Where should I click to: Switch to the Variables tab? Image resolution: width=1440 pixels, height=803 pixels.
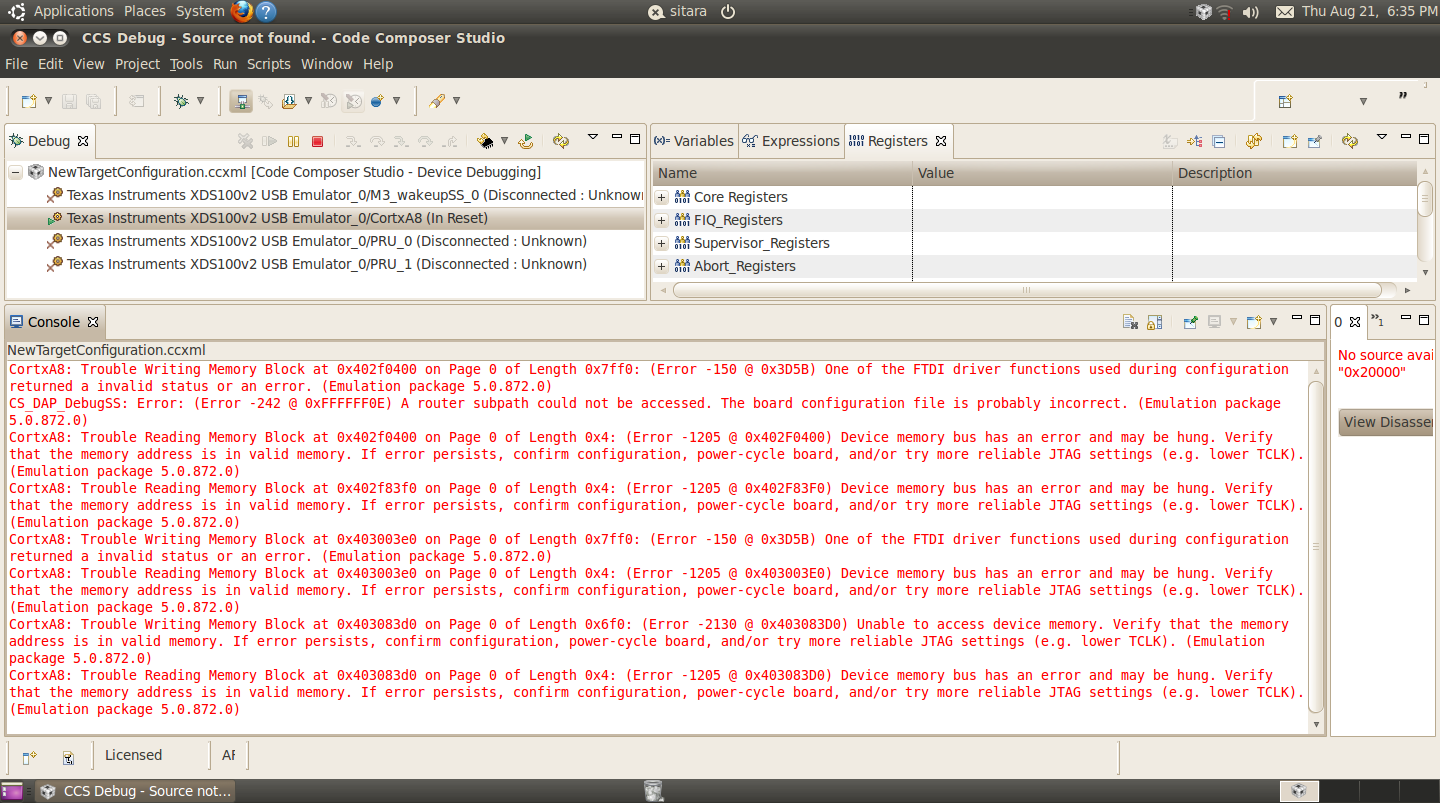694,141
